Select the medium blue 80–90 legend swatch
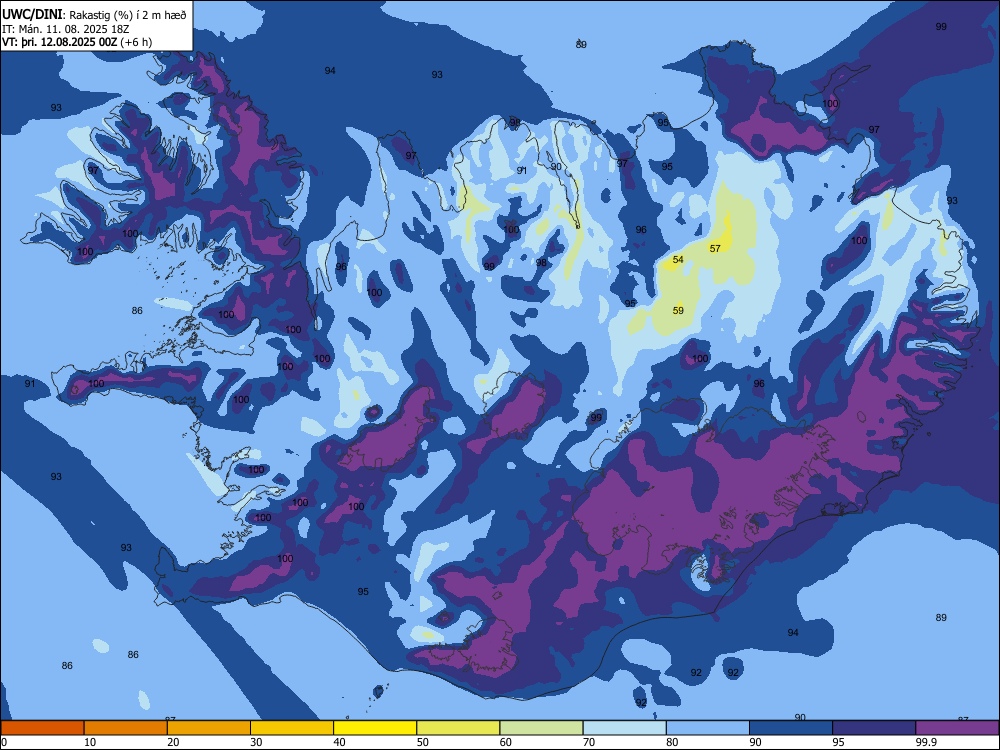This screenshot has width=1000, height=750. (708, 728)
